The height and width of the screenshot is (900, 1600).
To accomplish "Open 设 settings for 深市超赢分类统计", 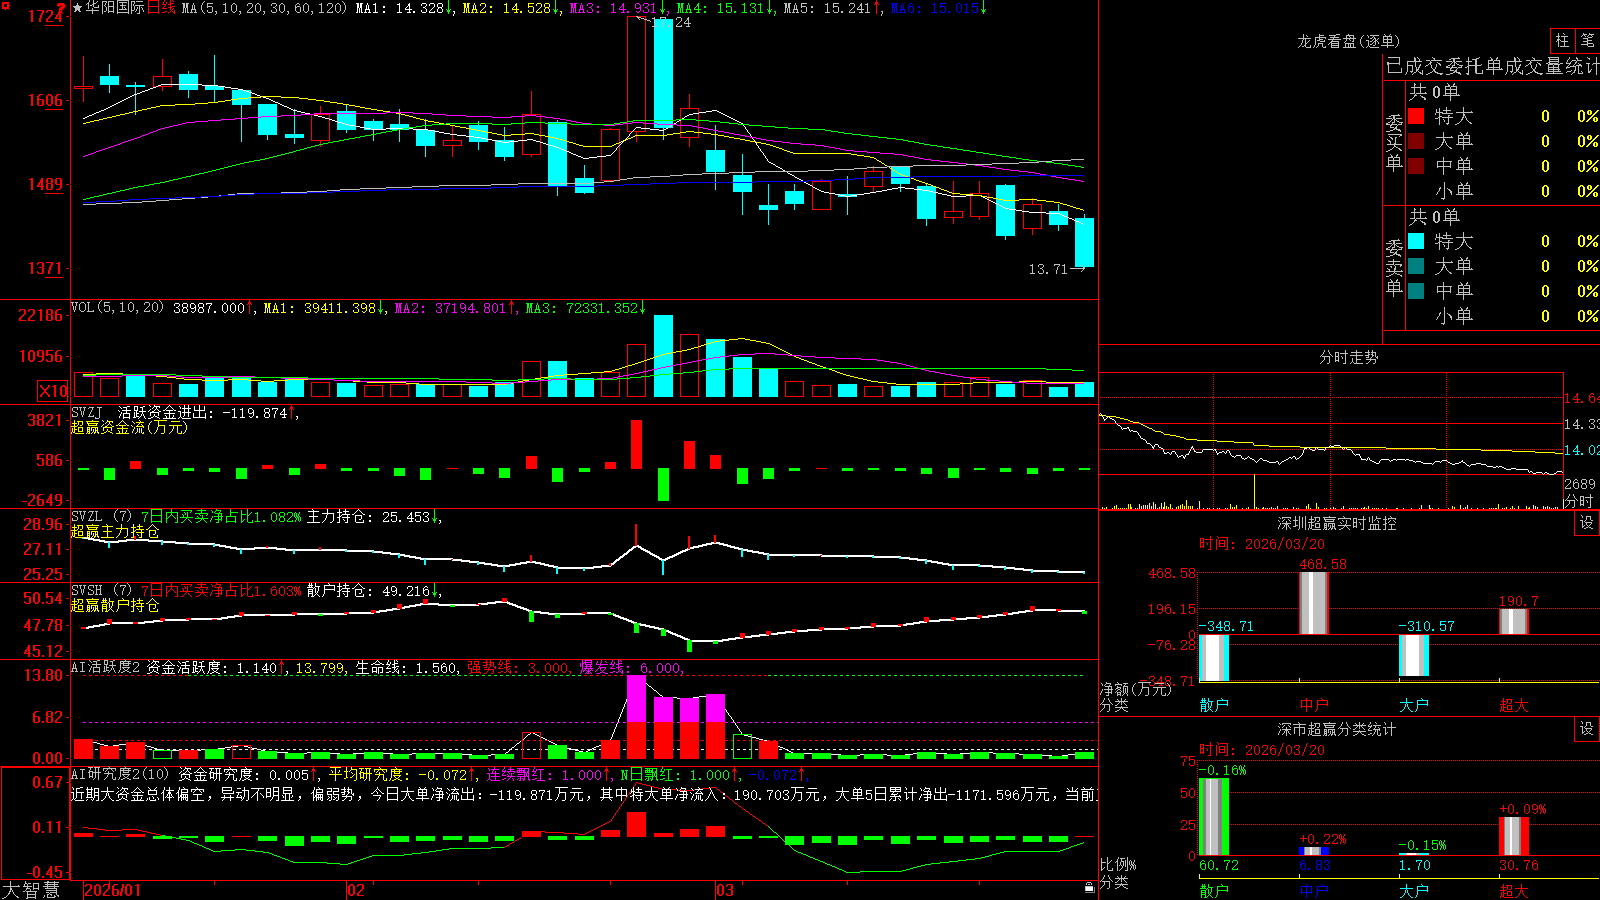I will click(x=1587, y=729).
